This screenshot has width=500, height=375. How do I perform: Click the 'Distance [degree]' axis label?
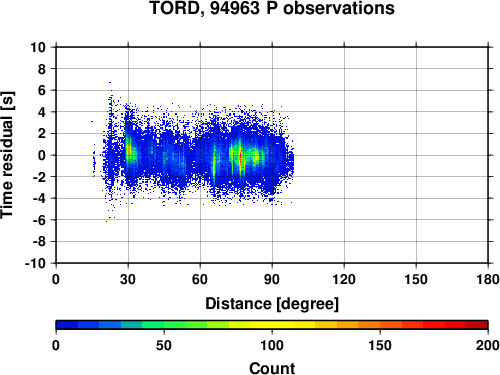(x=272, y=304)
